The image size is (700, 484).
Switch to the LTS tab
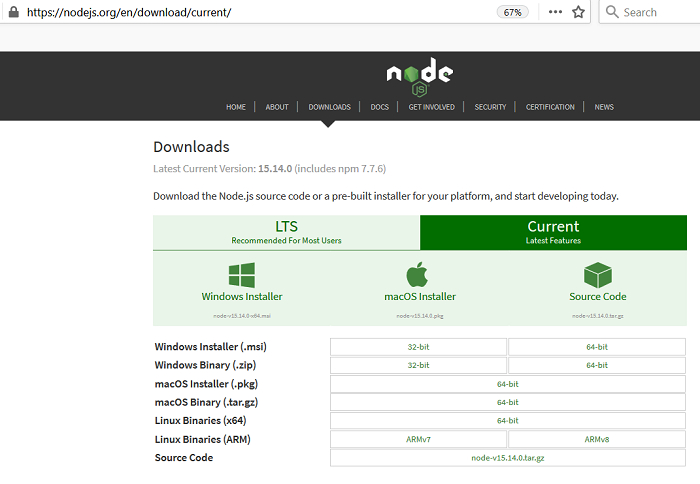pyautogui.click(x=286, y=233)
